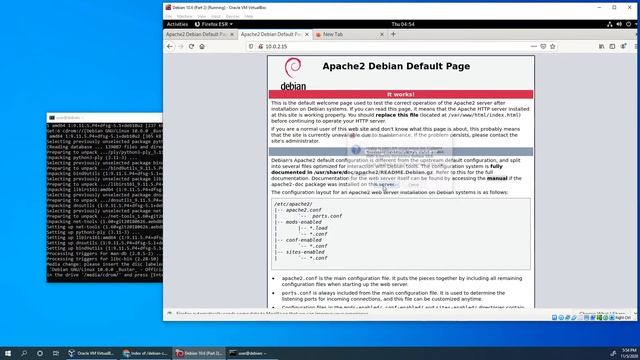Toggle the Firefox sidebar icon
This screenshot has height=360, width=640.
tap(612, 47)
